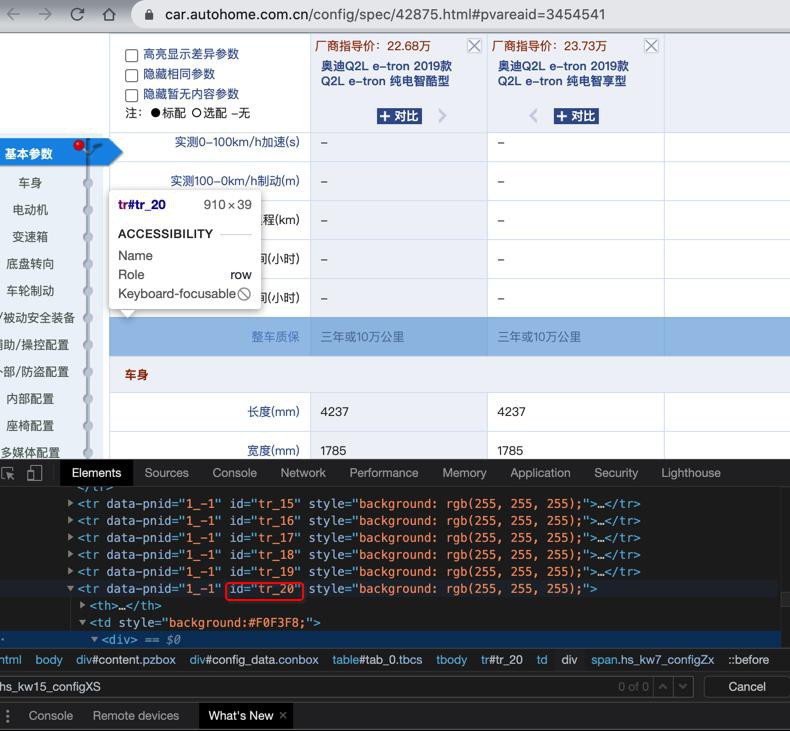Viewport: 790px width, 731px height.
Task: Jump to 车身 in side navigation
Action: pos(30,182)
